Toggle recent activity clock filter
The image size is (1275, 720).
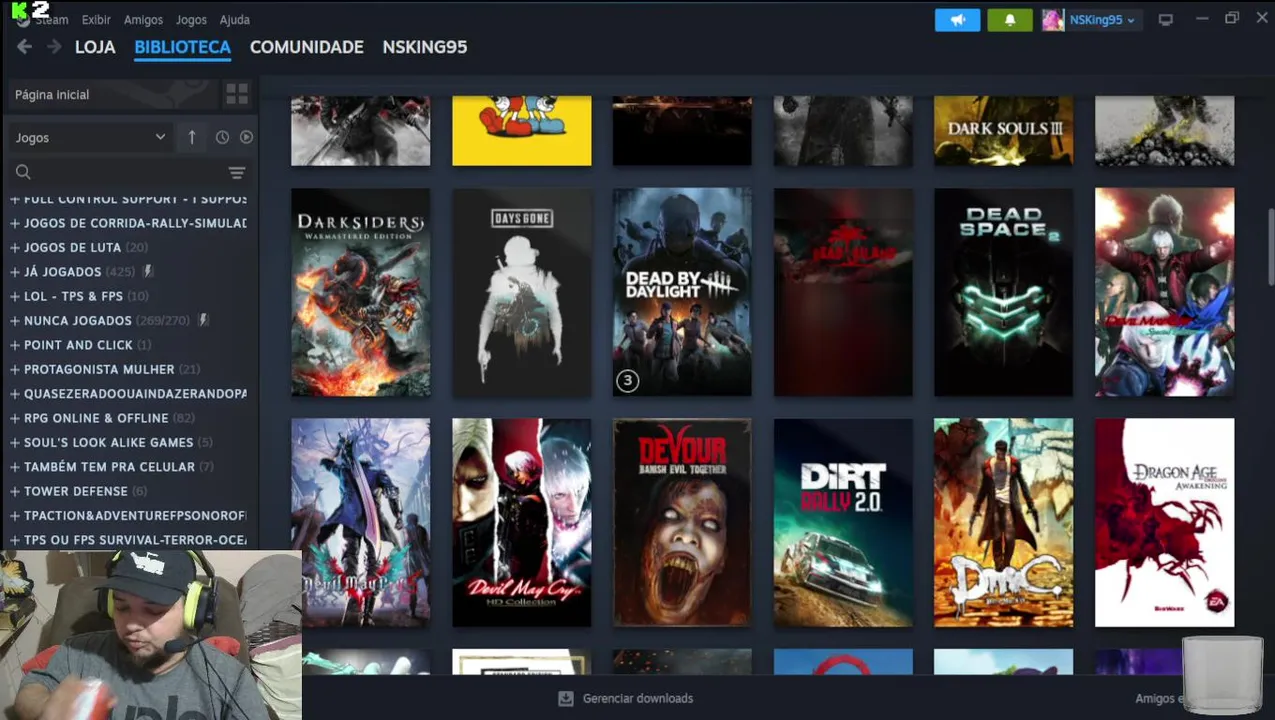click(x=222, y=137)
